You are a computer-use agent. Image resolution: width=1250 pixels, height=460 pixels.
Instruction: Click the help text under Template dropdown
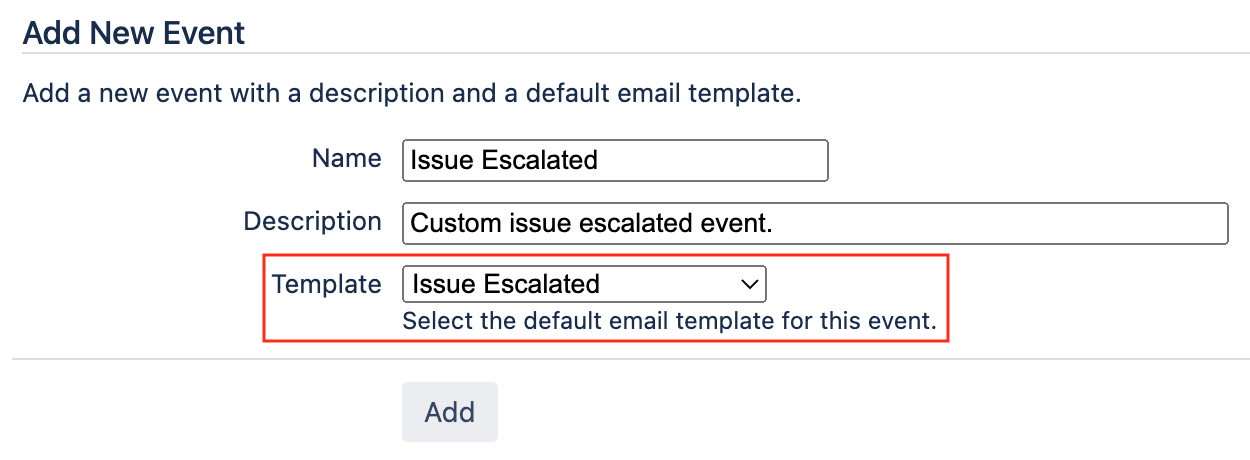tap(669, 322)
